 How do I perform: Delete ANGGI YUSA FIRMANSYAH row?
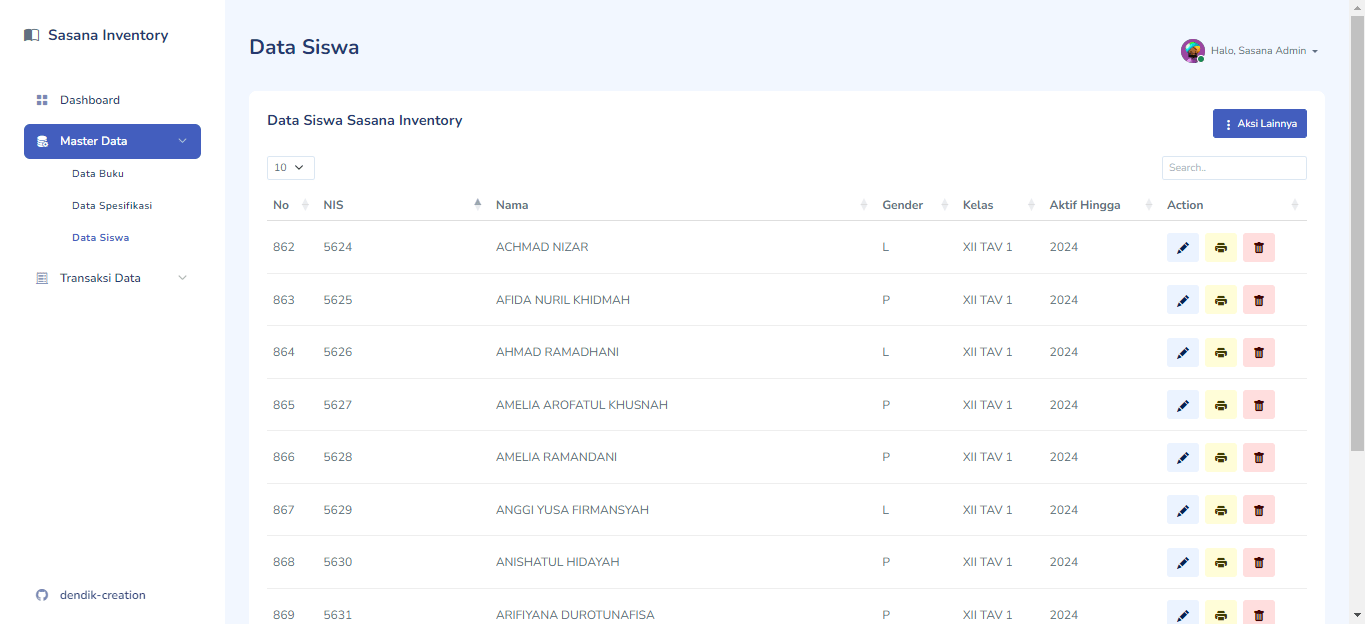(1259, 510)
